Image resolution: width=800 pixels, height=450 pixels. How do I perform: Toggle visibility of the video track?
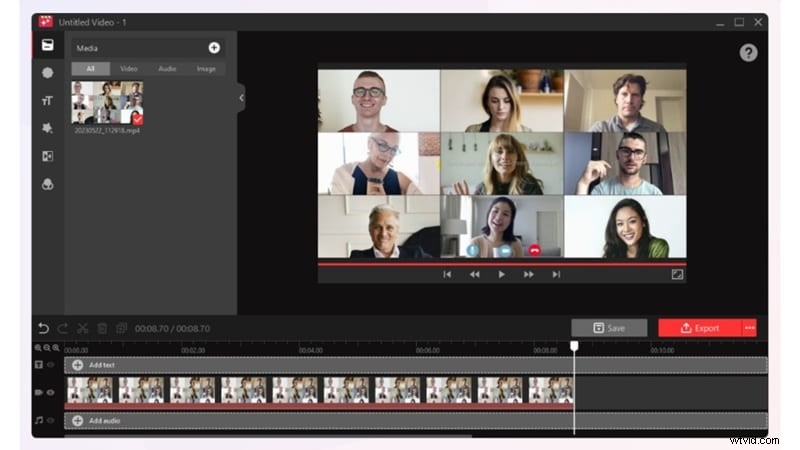(51, 392)
